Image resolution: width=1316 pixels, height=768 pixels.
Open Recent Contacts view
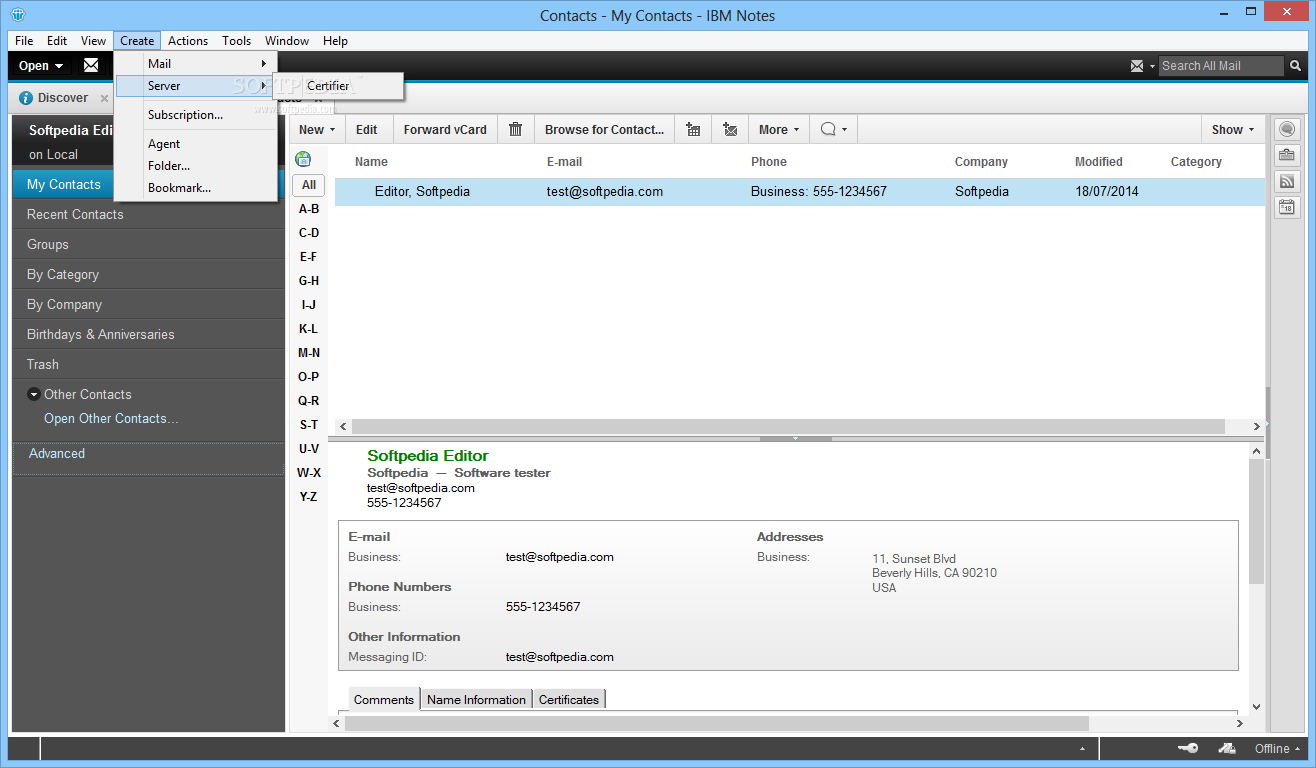149,214
